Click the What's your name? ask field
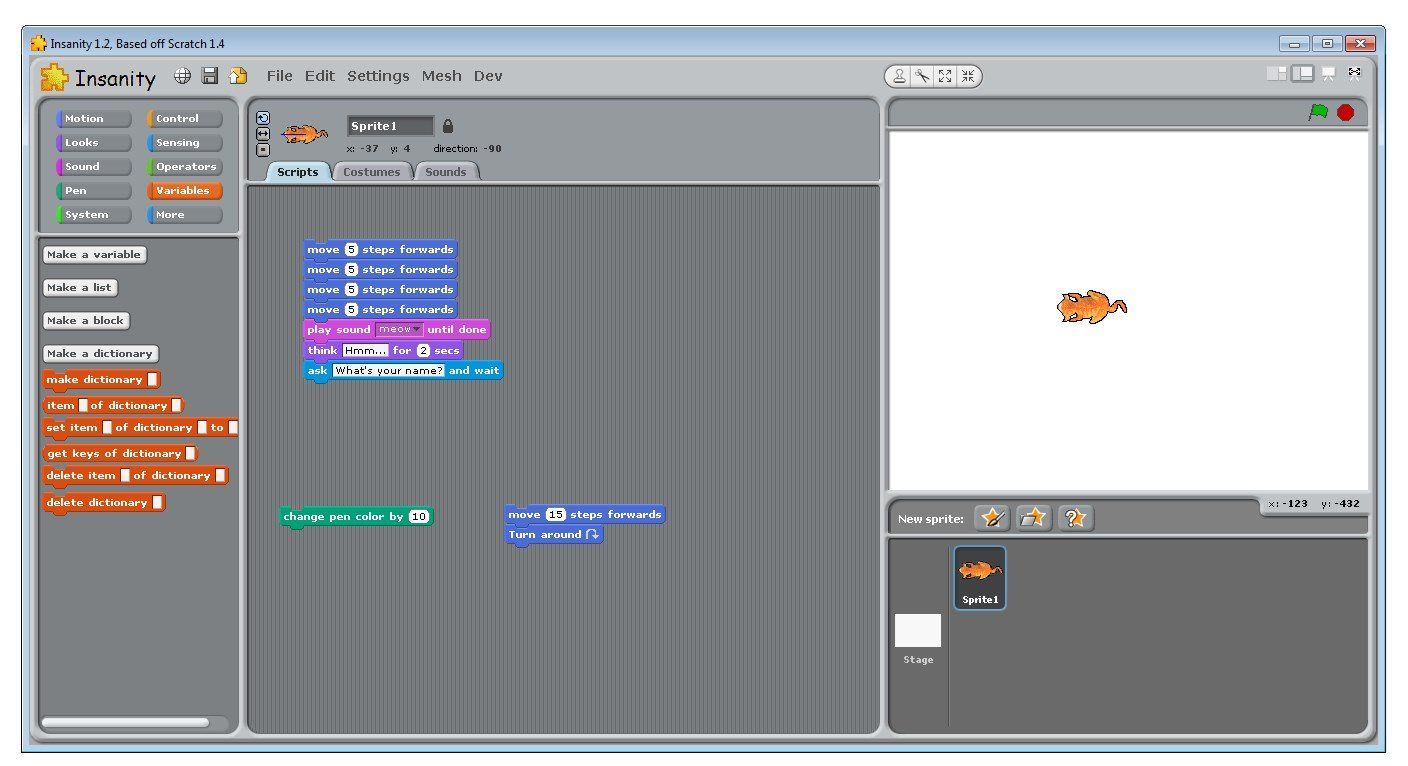This screenshot has width=1408, height=766. pos(389,370)
